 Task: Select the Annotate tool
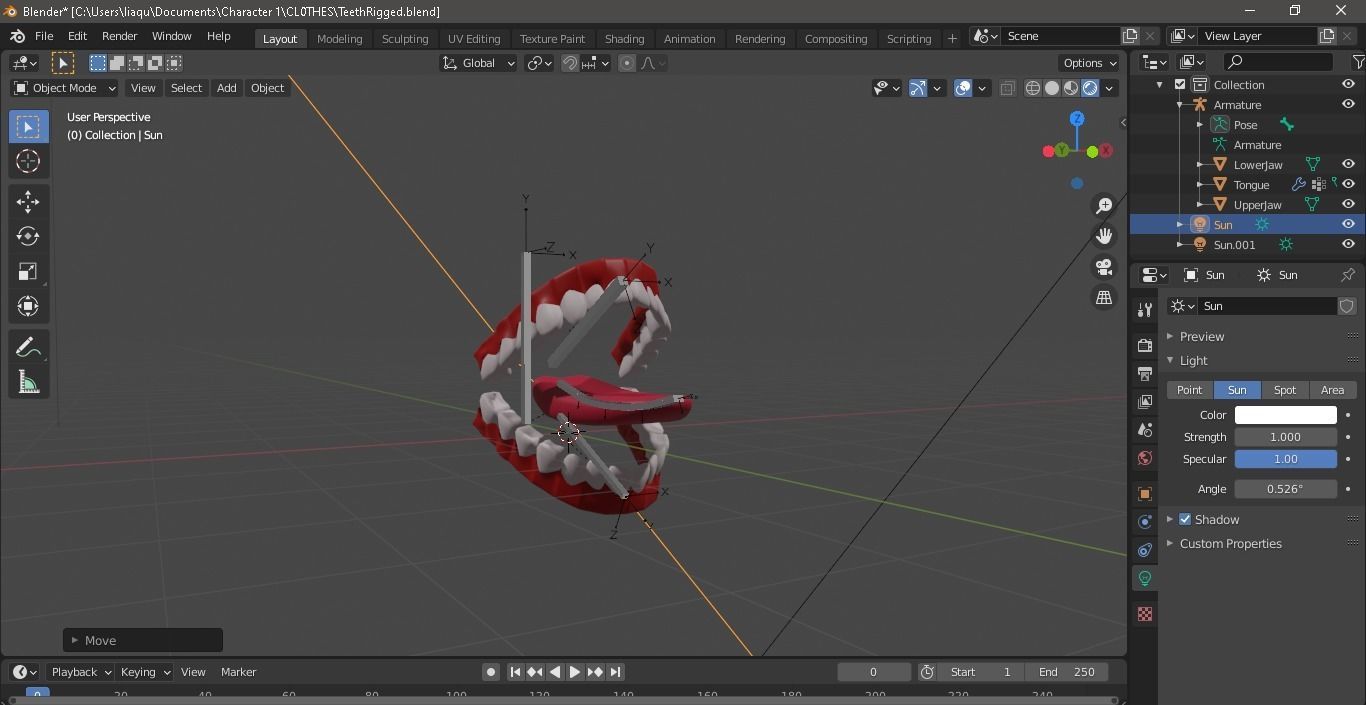coord(28,346)
